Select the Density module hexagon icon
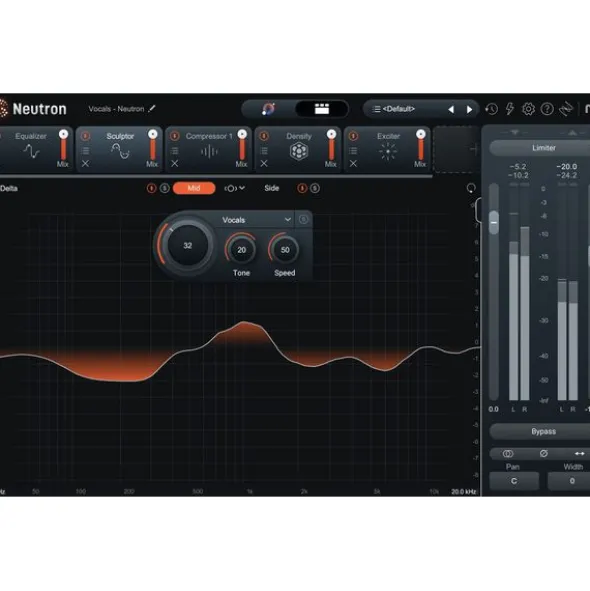This screenshot has height=591, width=590. 299,152
